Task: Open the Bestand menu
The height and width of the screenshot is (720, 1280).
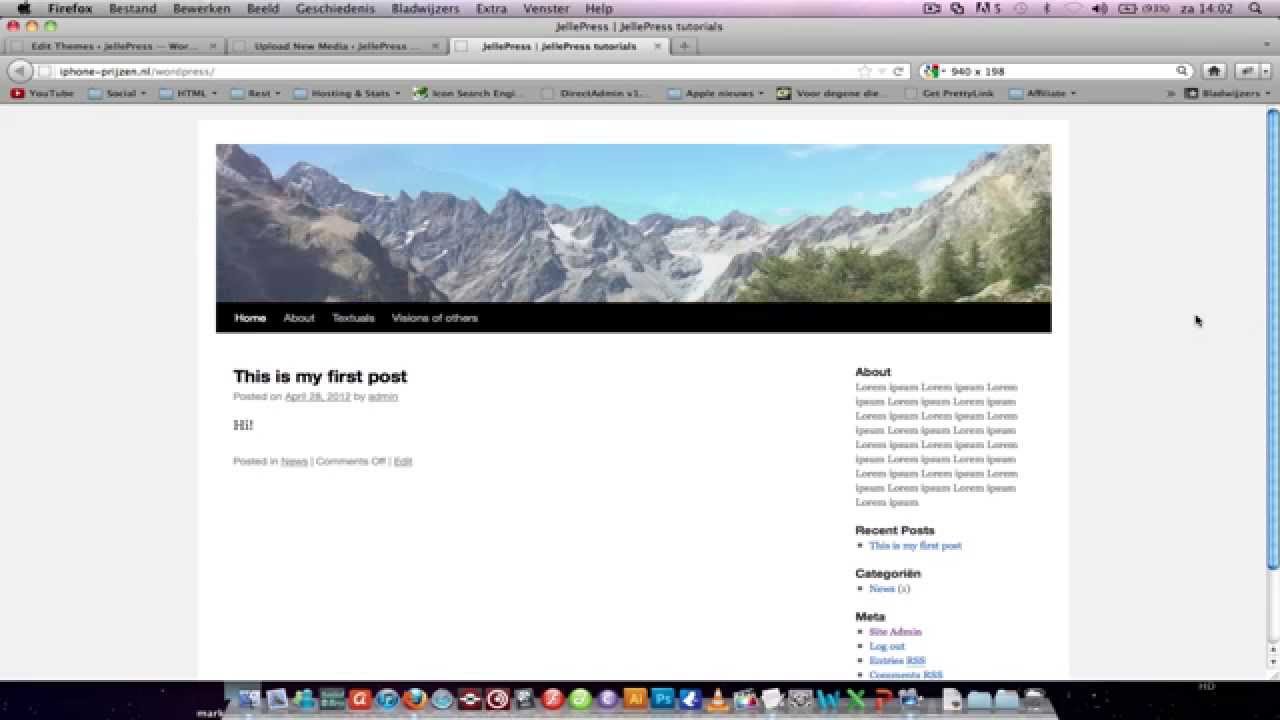Action: [132, 8]
